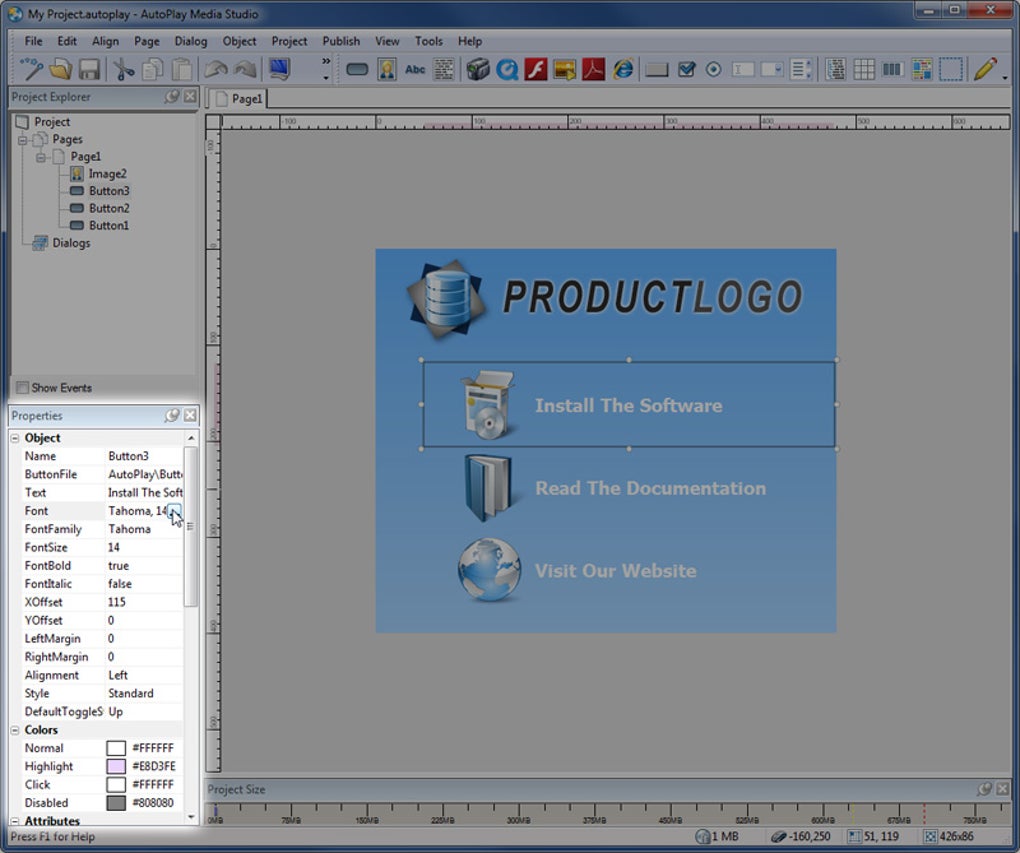Open the Publish menu

coord(341,41)
